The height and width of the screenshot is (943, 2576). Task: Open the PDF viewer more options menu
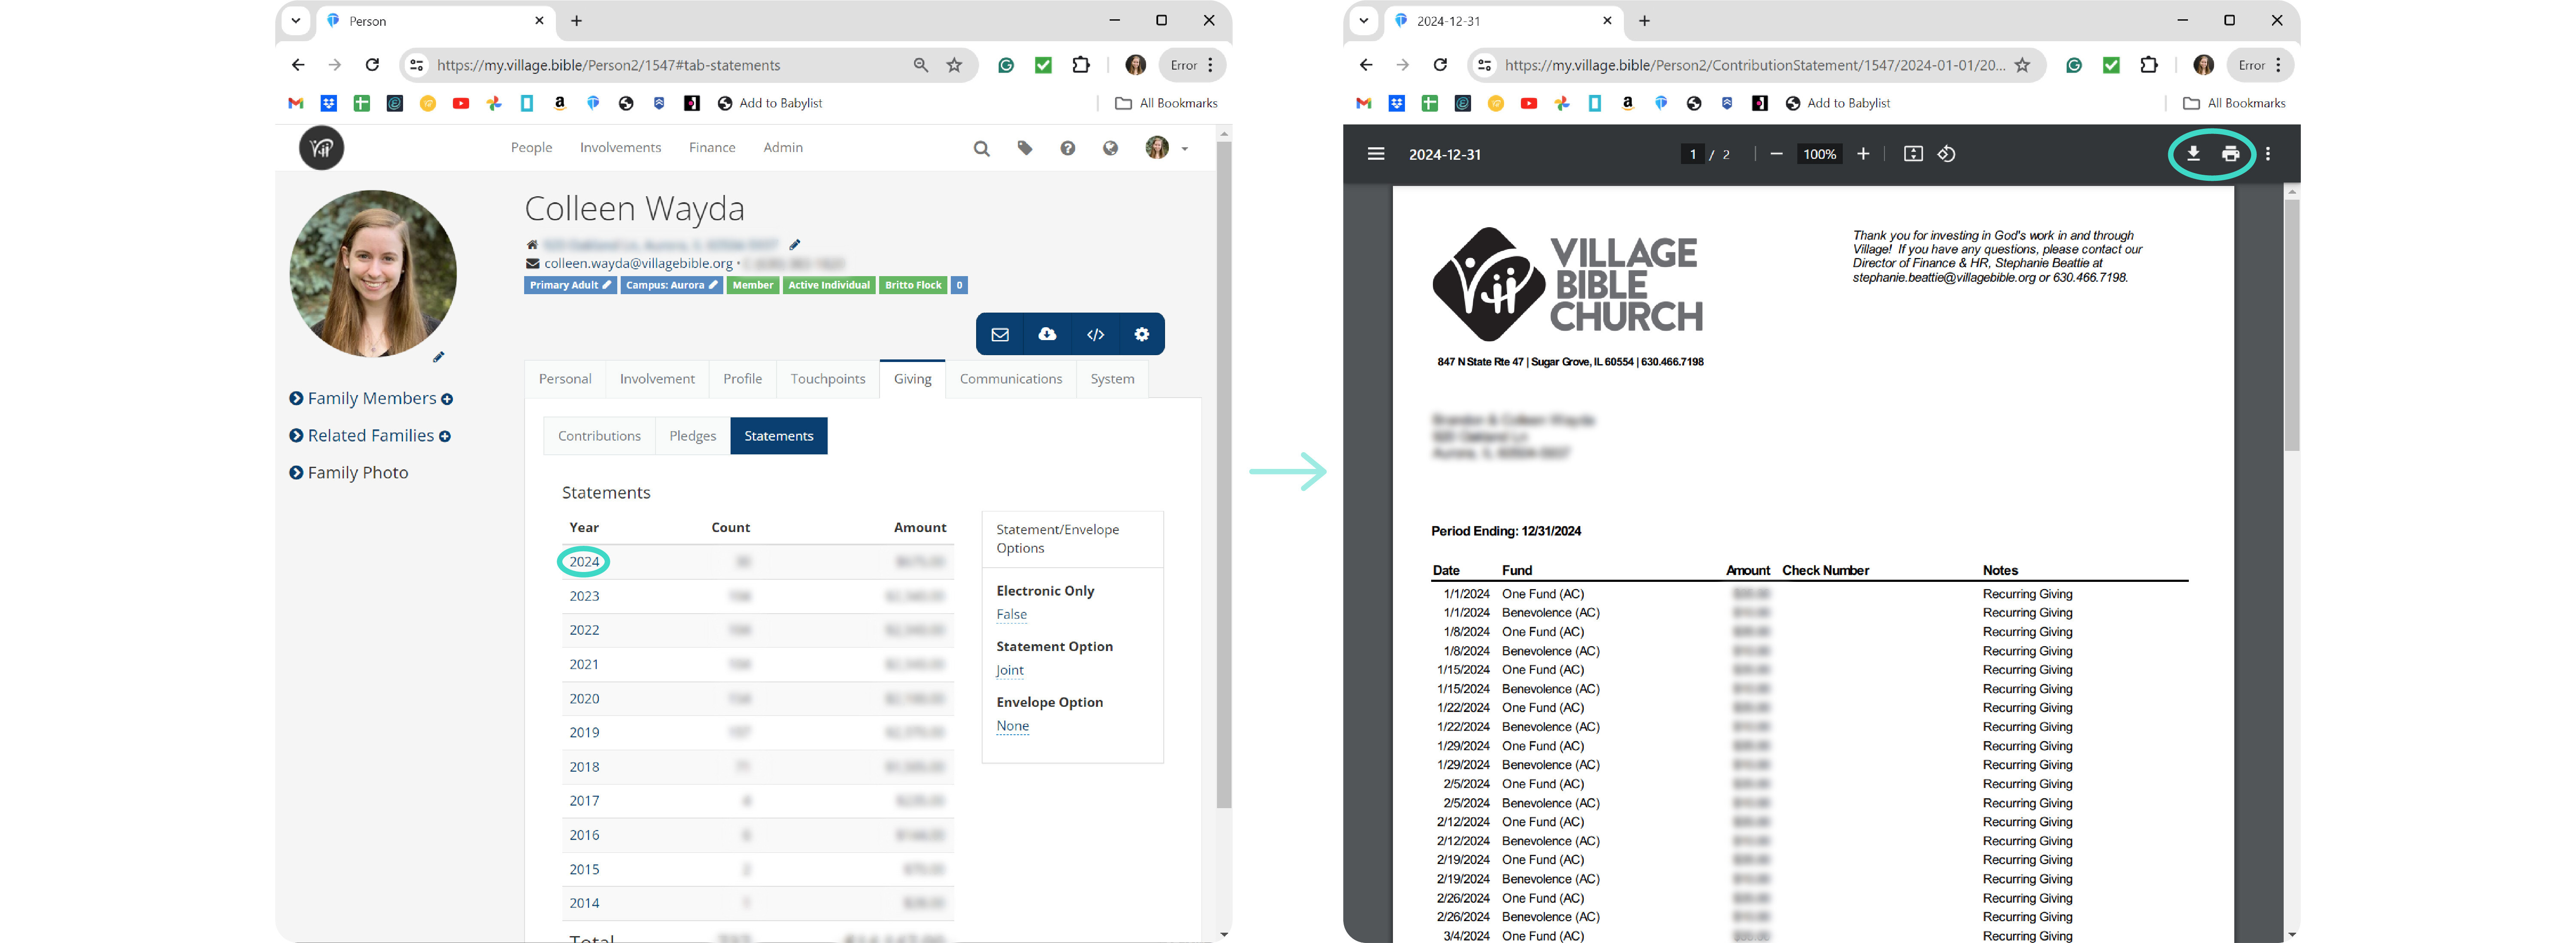(x=2268, y=154)
